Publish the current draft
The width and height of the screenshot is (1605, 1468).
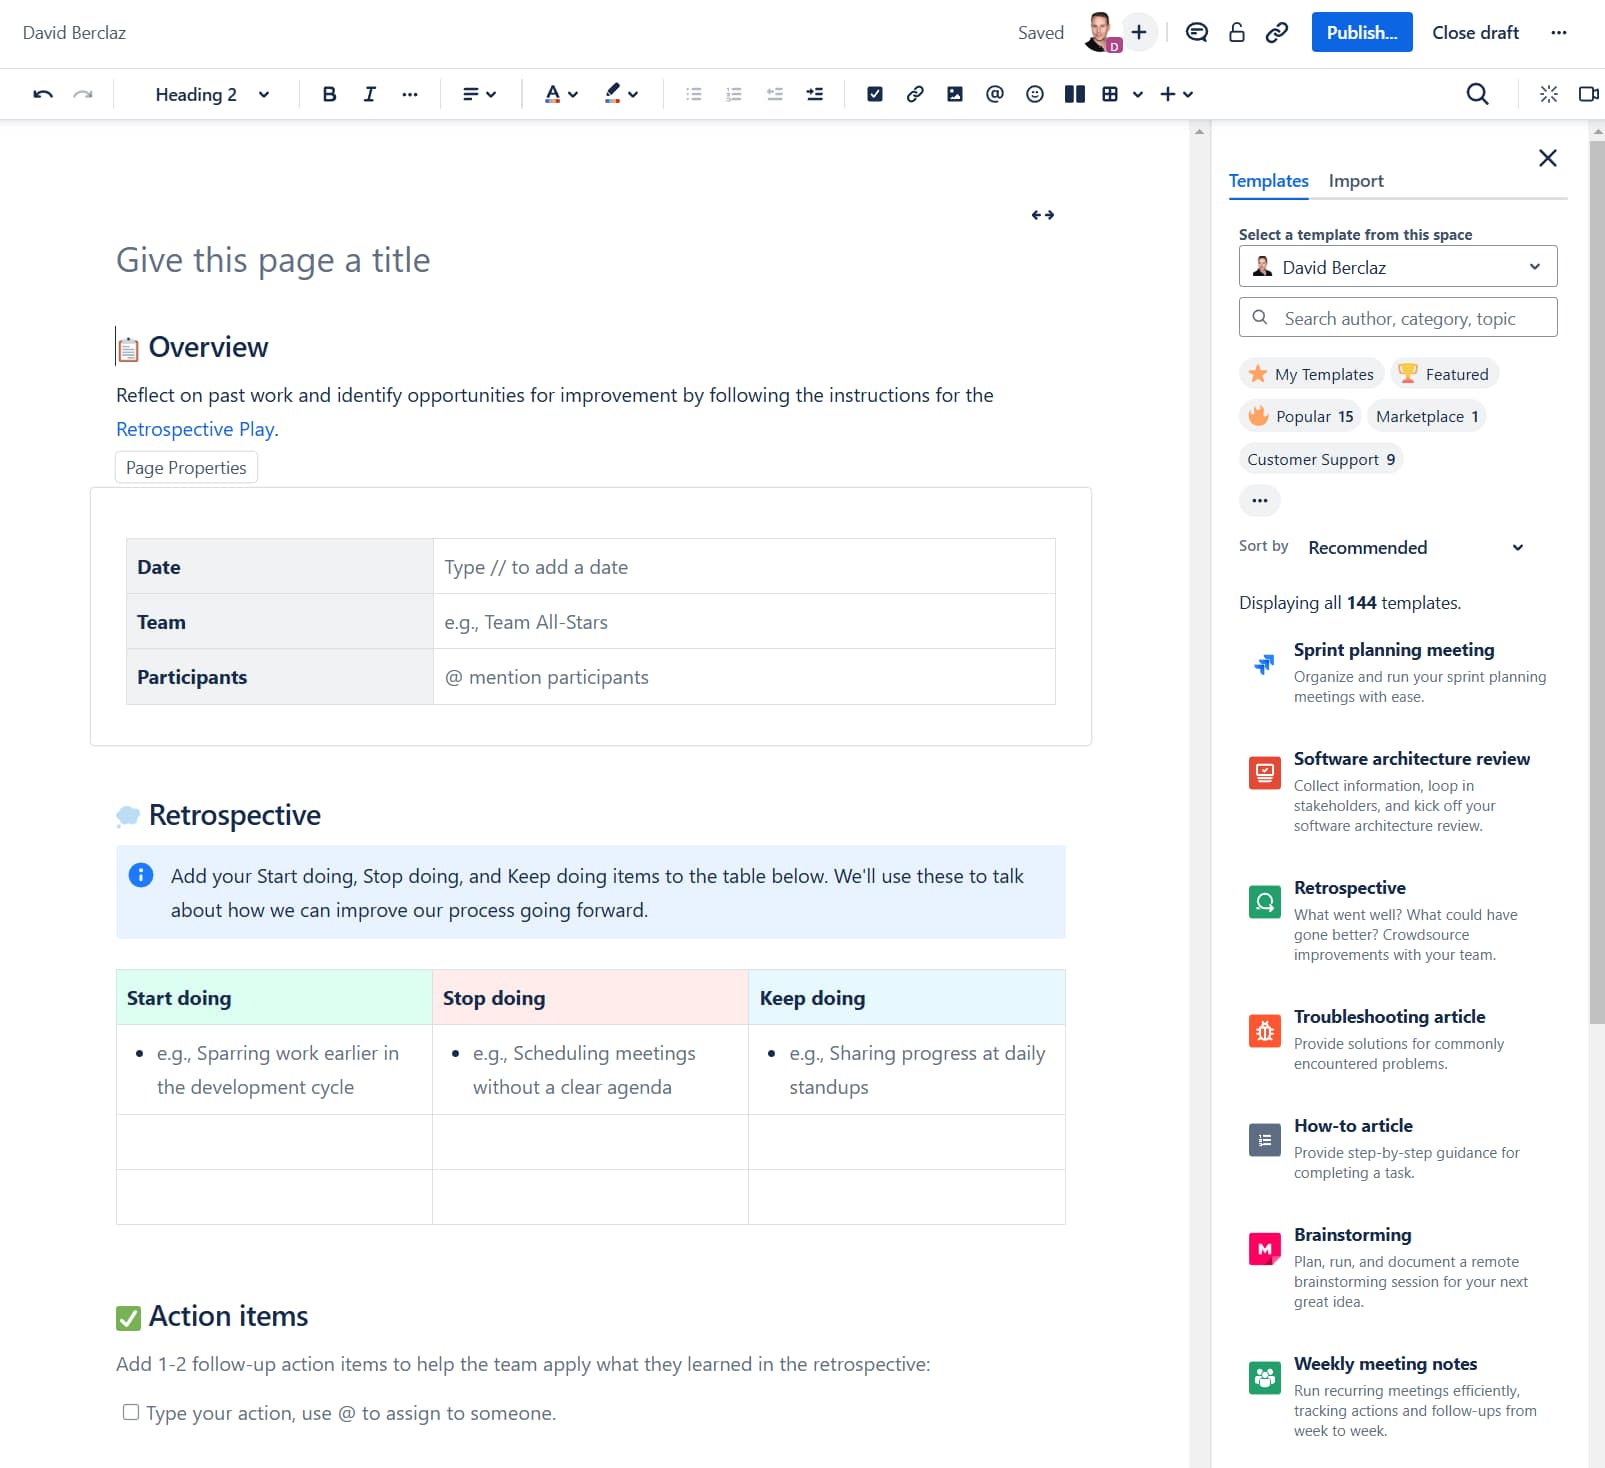[1361, 32]
